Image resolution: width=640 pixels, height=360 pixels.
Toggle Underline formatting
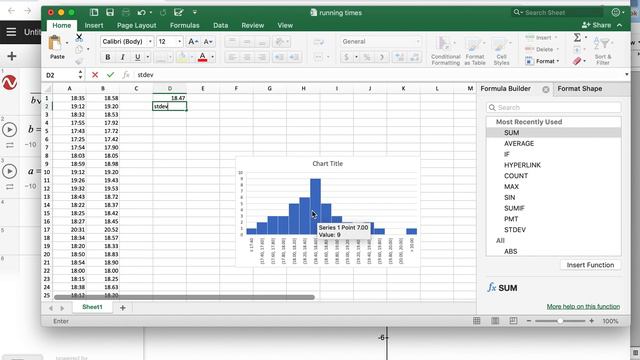pos(138,57)
